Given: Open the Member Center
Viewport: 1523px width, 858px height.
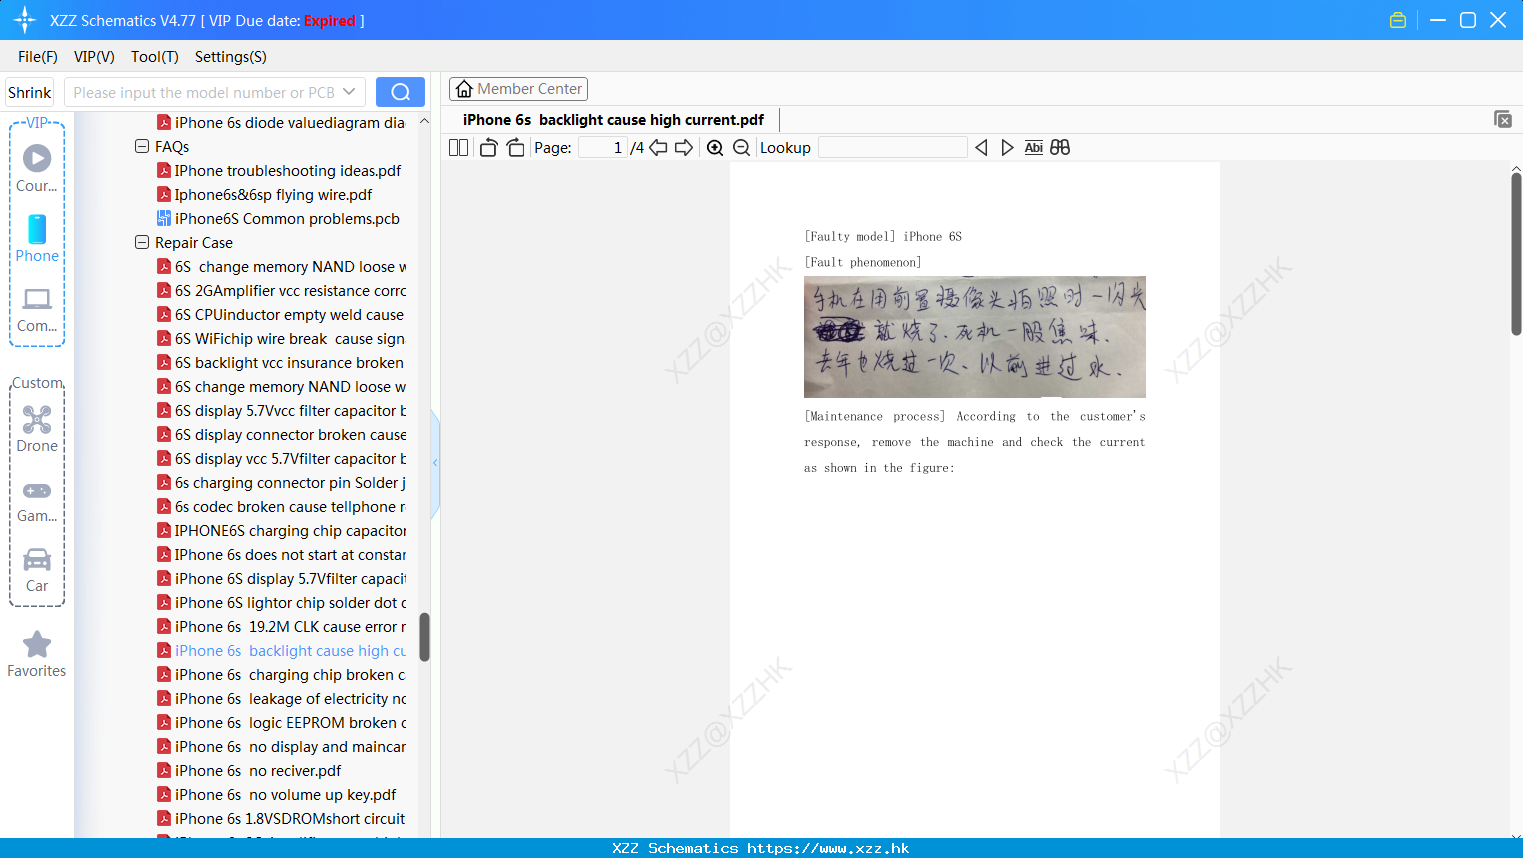Looking at the screenshot, I should pyautogui.click(x=518, y=89).
